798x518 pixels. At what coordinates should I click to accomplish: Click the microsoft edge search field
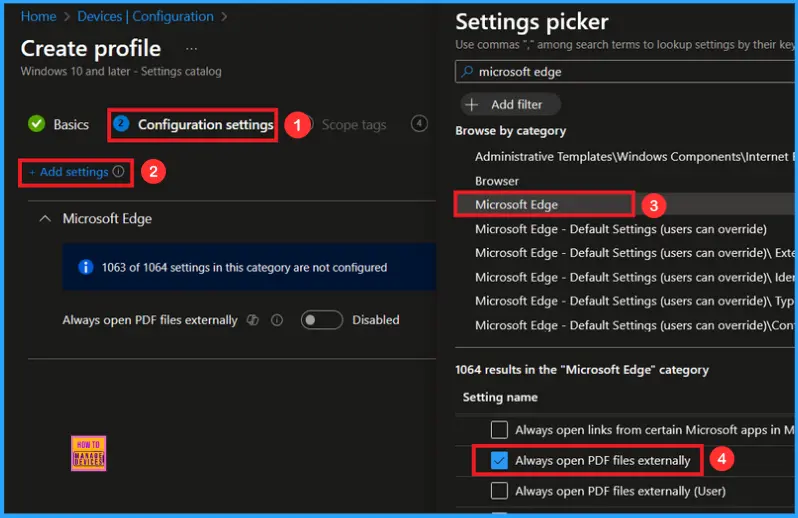[625, 72]
